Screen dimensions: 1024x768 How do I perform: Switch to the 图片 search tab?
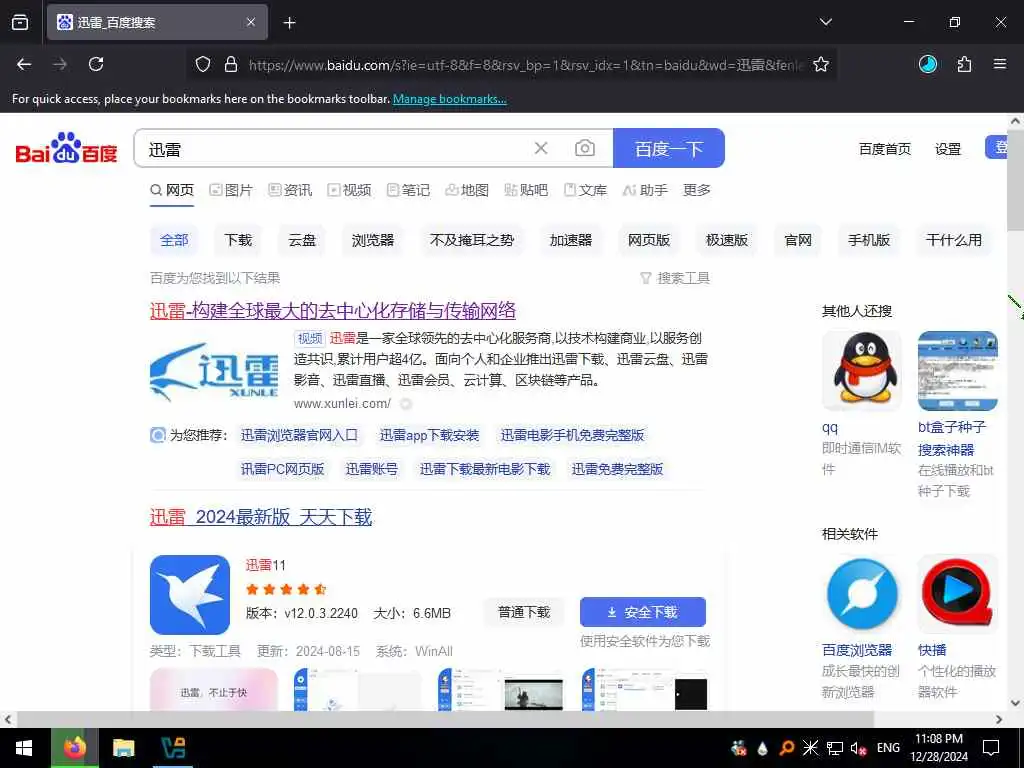231,190
